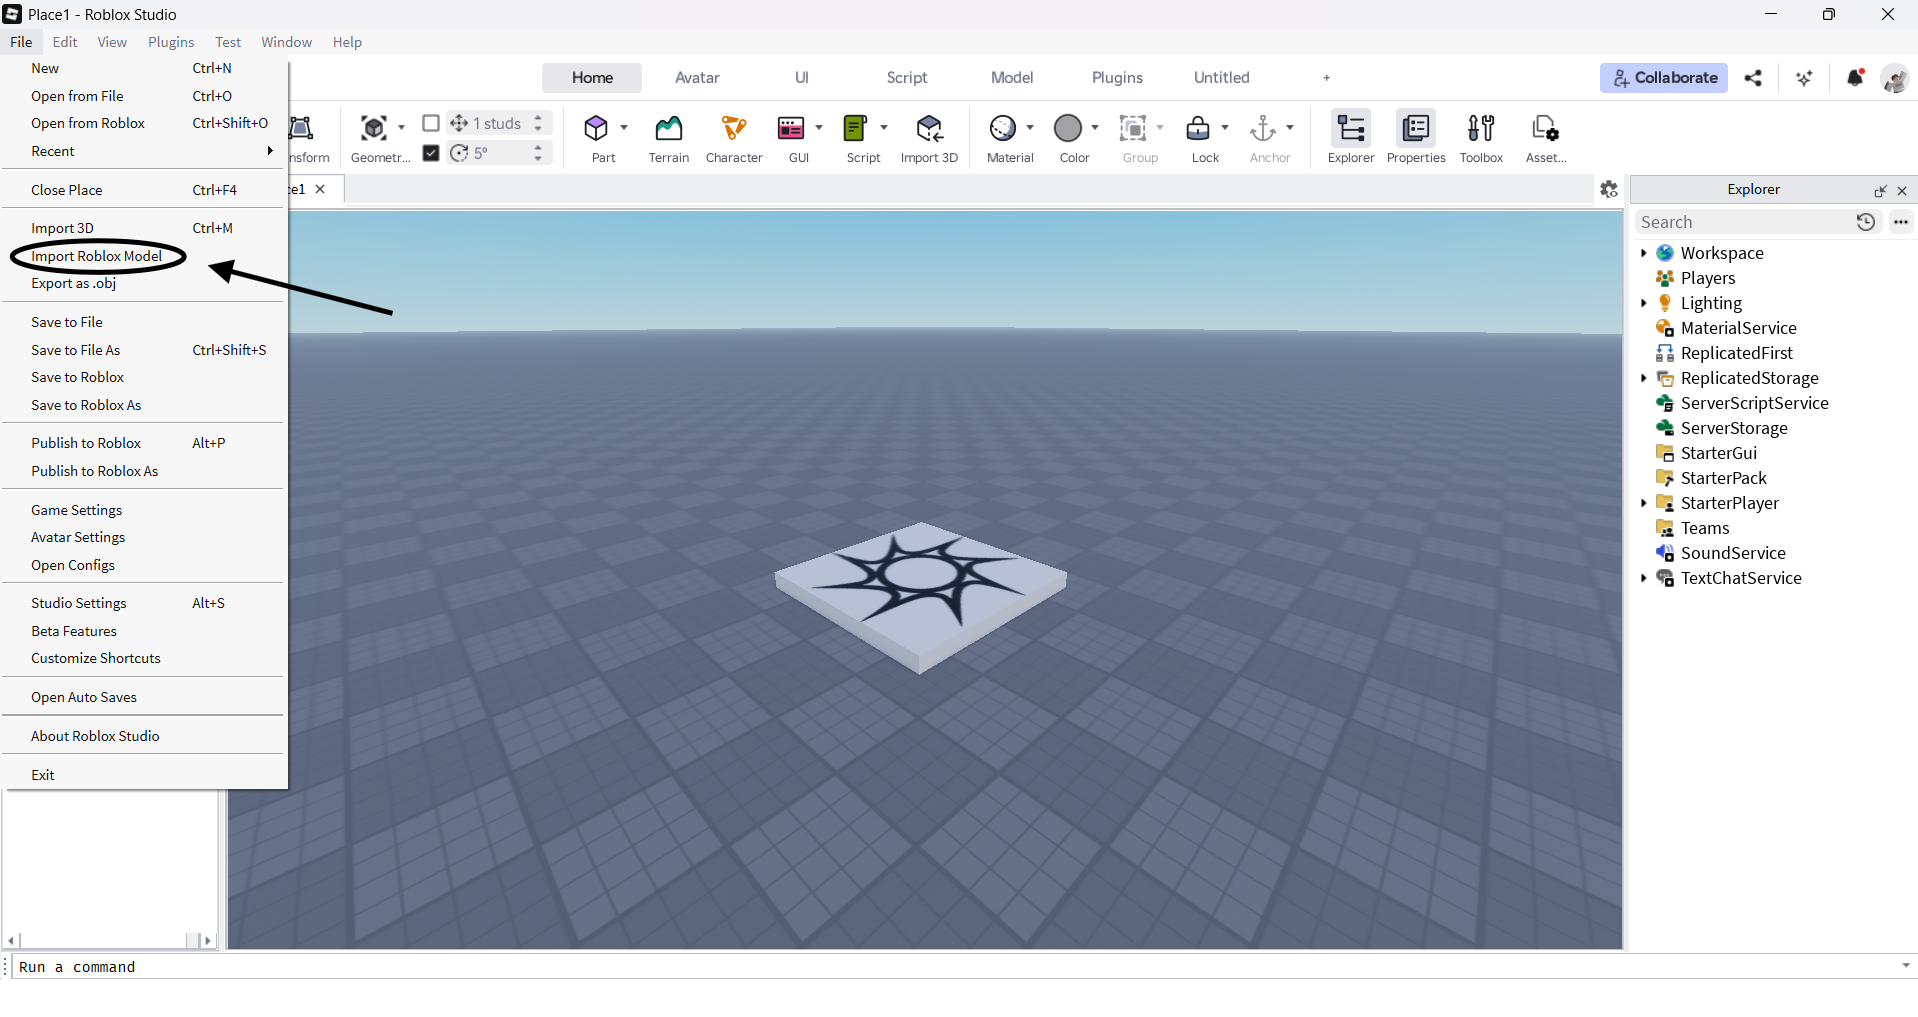Increase rotation snap with the upper stepper arrow
The image size is (1918, 1017).
539,147
